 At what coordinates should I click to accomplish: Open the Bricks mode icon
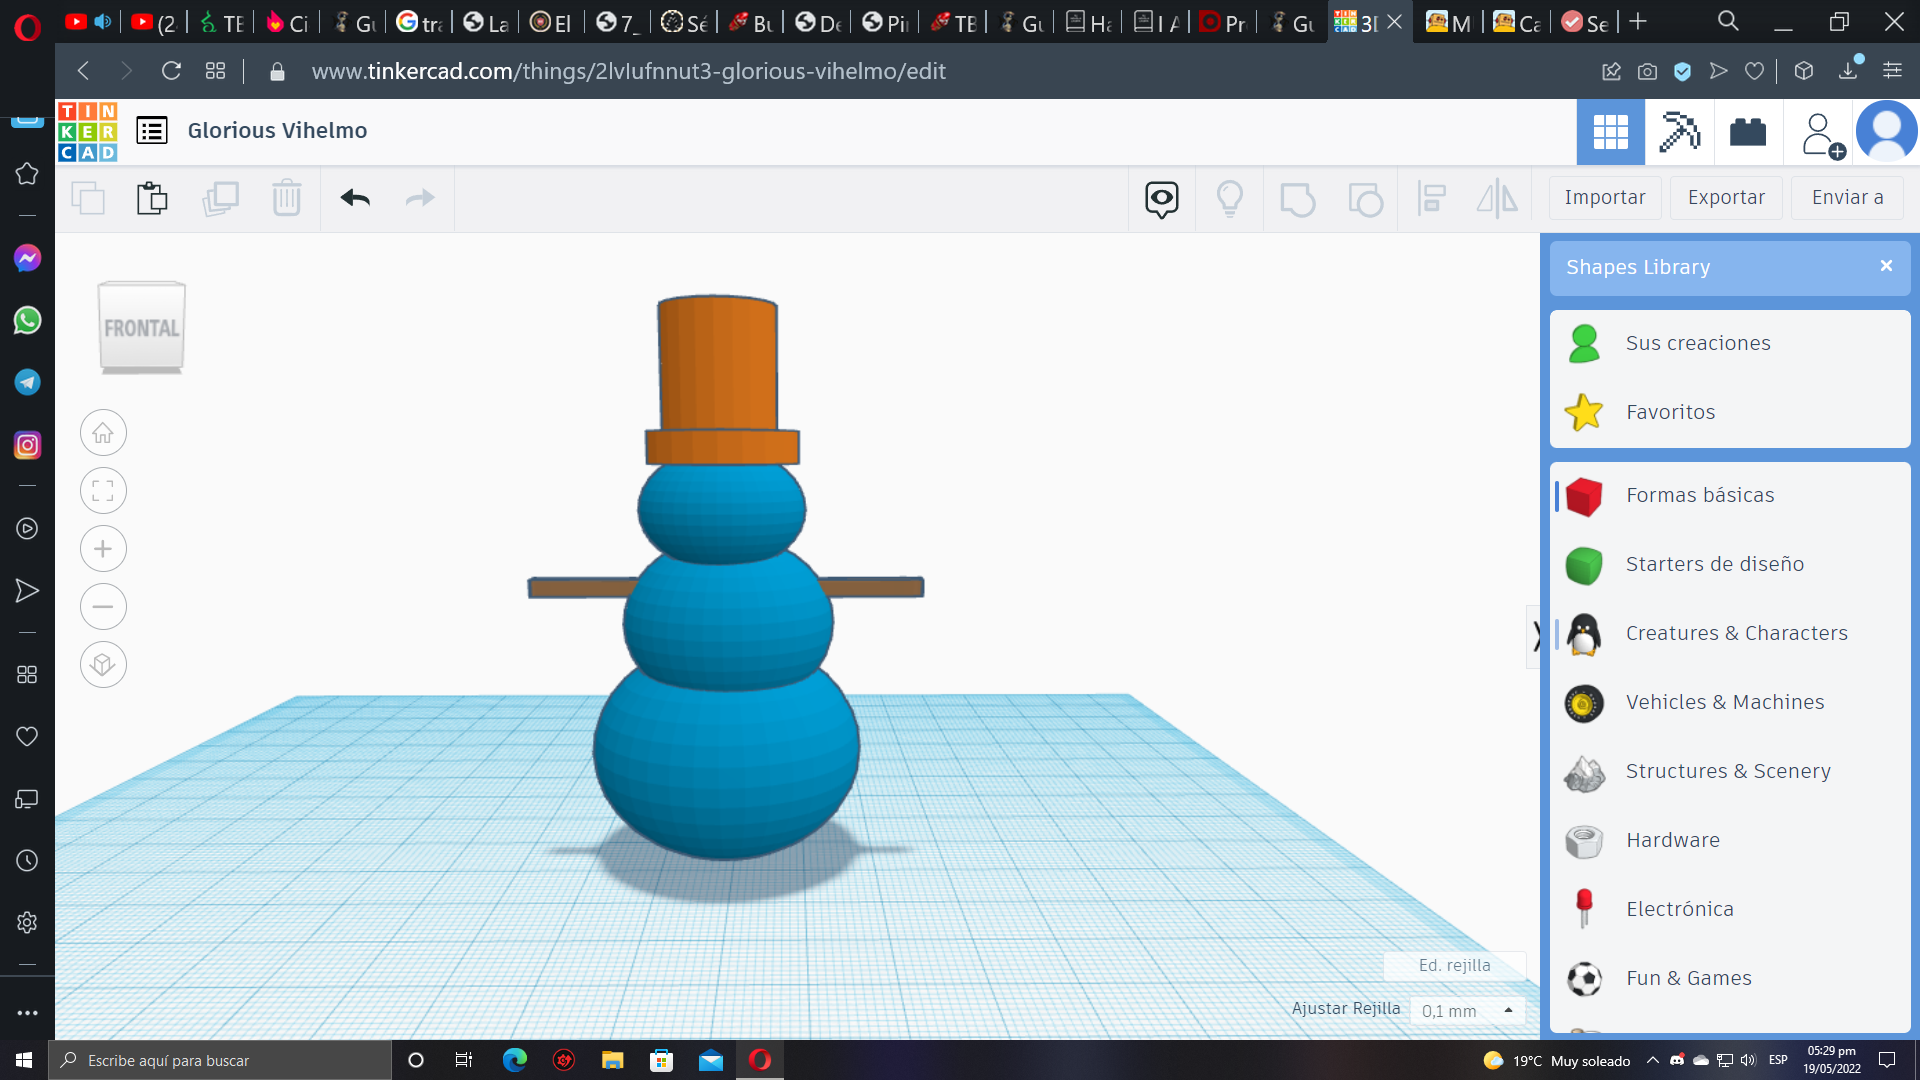coord(1747,132)
